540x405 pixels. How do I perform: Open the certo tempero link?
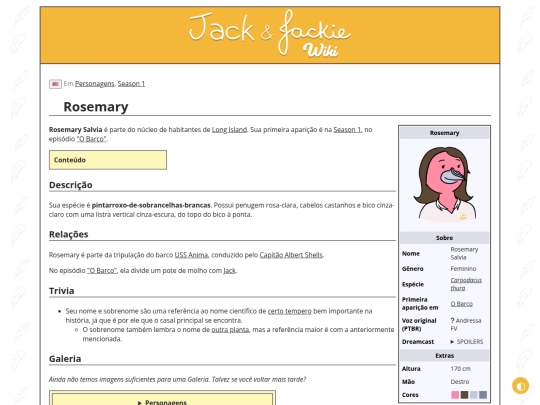[290, 311]
